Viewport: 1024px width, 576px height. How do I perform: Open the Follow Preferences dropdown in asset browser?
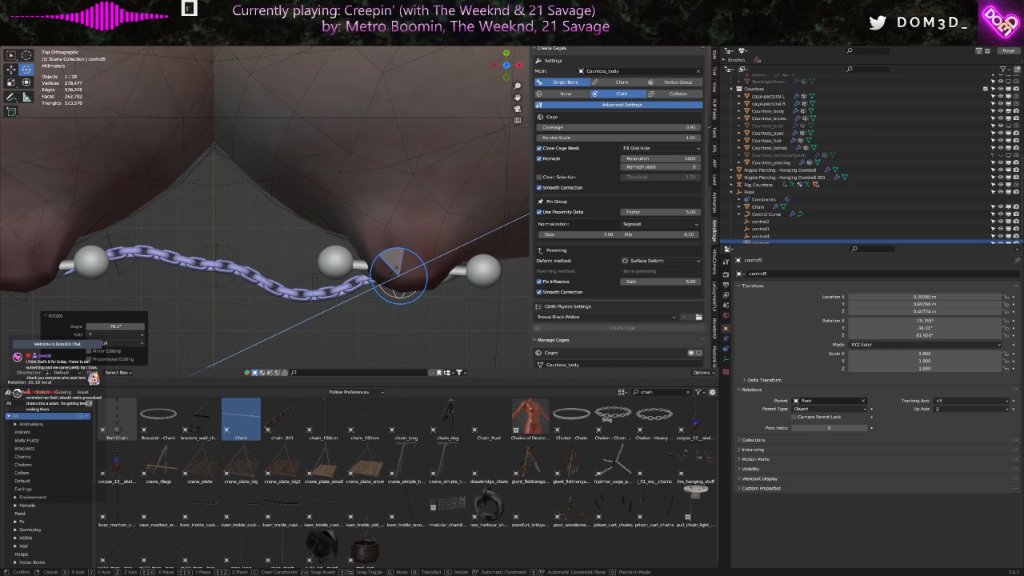(x=356, y=392)
